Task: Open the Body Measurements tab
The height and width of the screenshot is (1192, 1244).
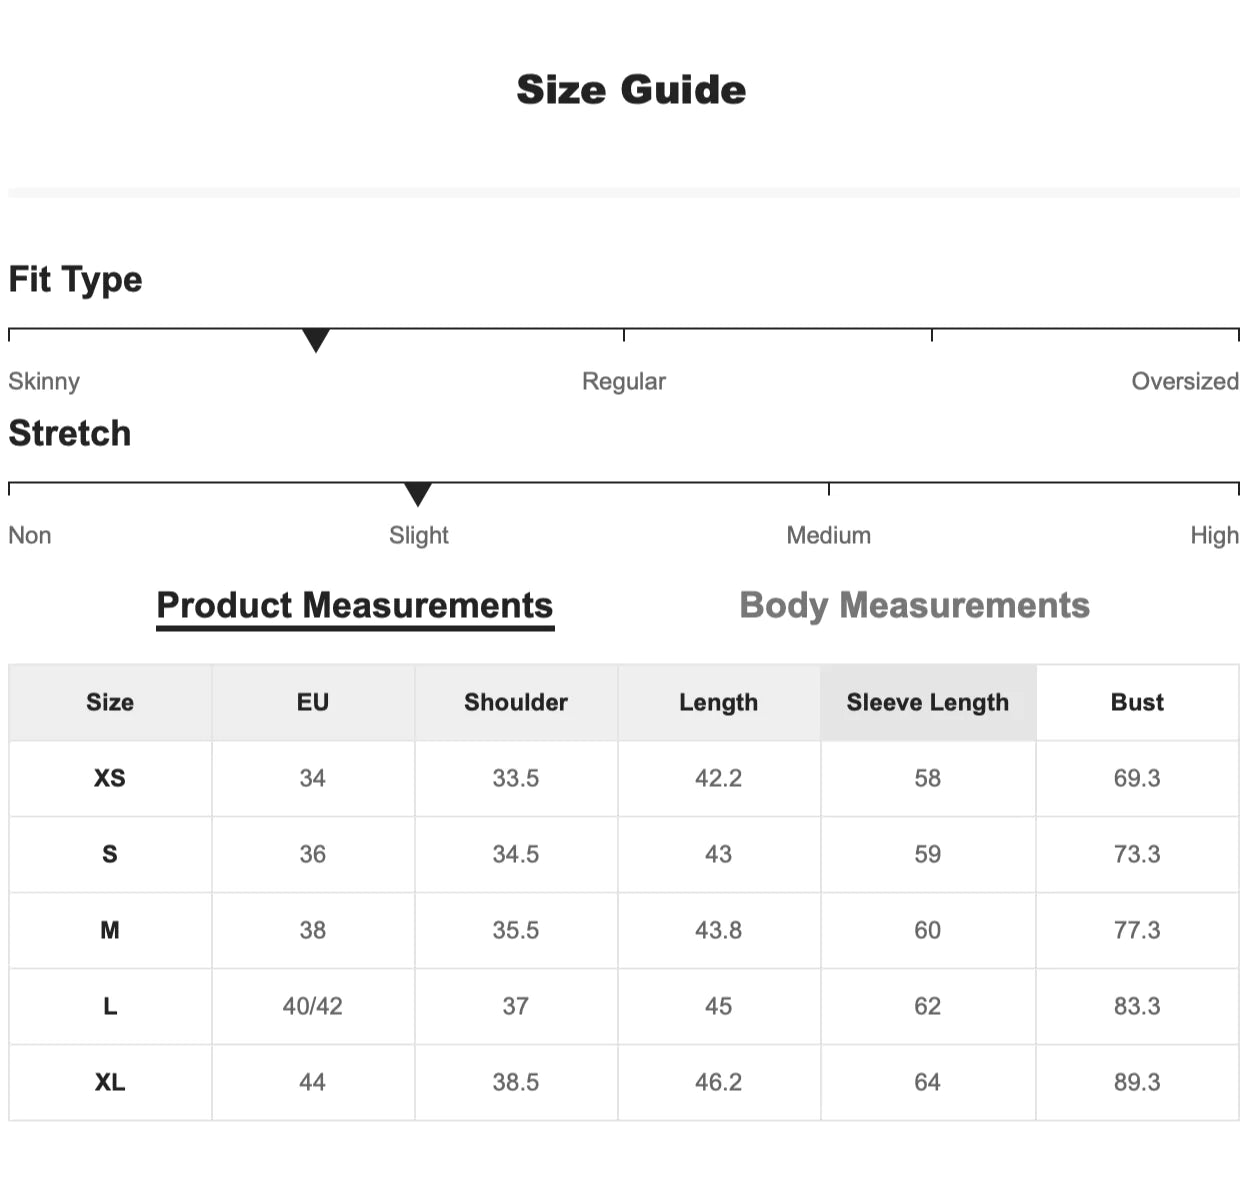Action: pos(914,606)
